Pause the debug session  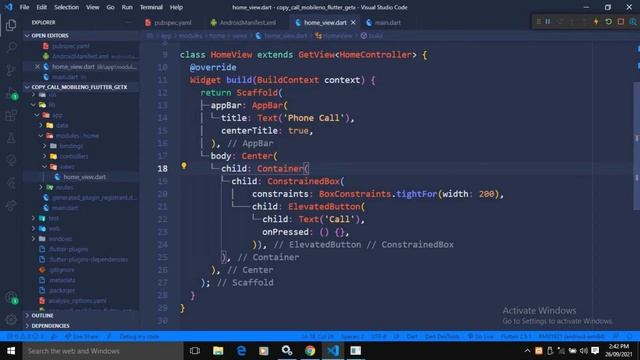pyautogui.click(x=548, y=22)
